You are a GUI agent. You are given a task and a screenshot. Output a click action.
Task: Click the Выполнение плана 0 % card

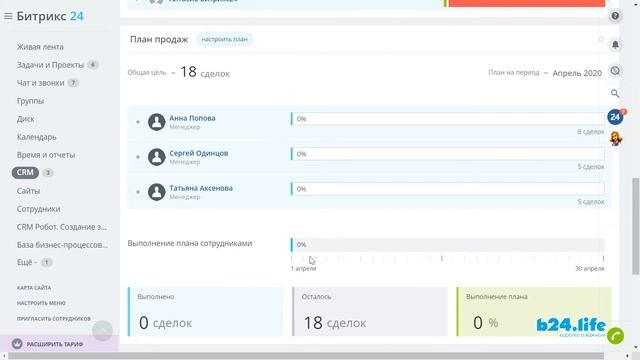pyautogui.click(x=534, y=311)
